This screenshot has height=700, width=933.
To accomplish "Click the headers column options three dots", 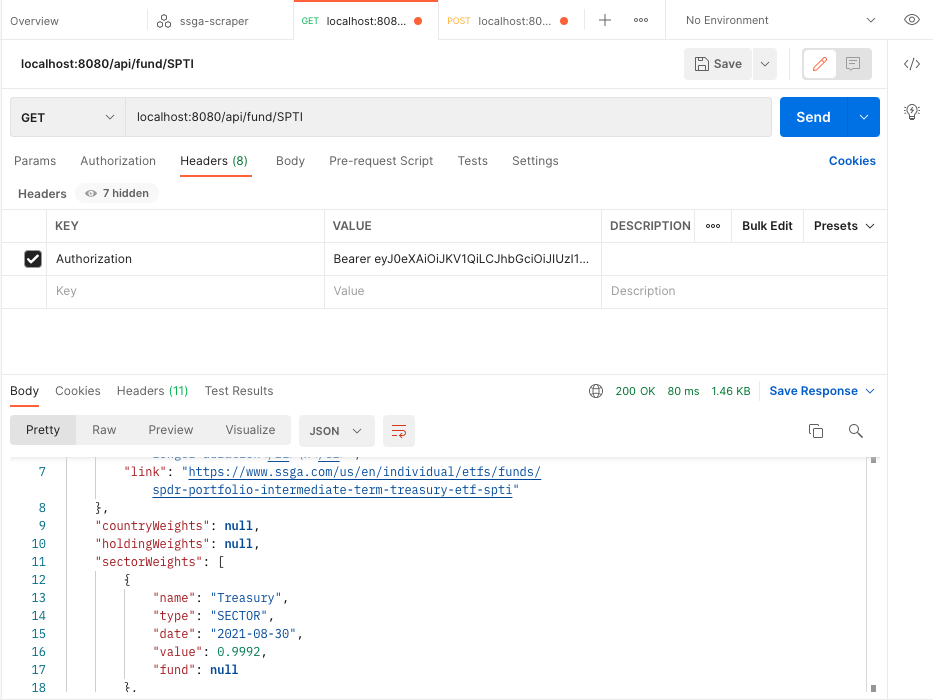I will click(x=713, y=226).
